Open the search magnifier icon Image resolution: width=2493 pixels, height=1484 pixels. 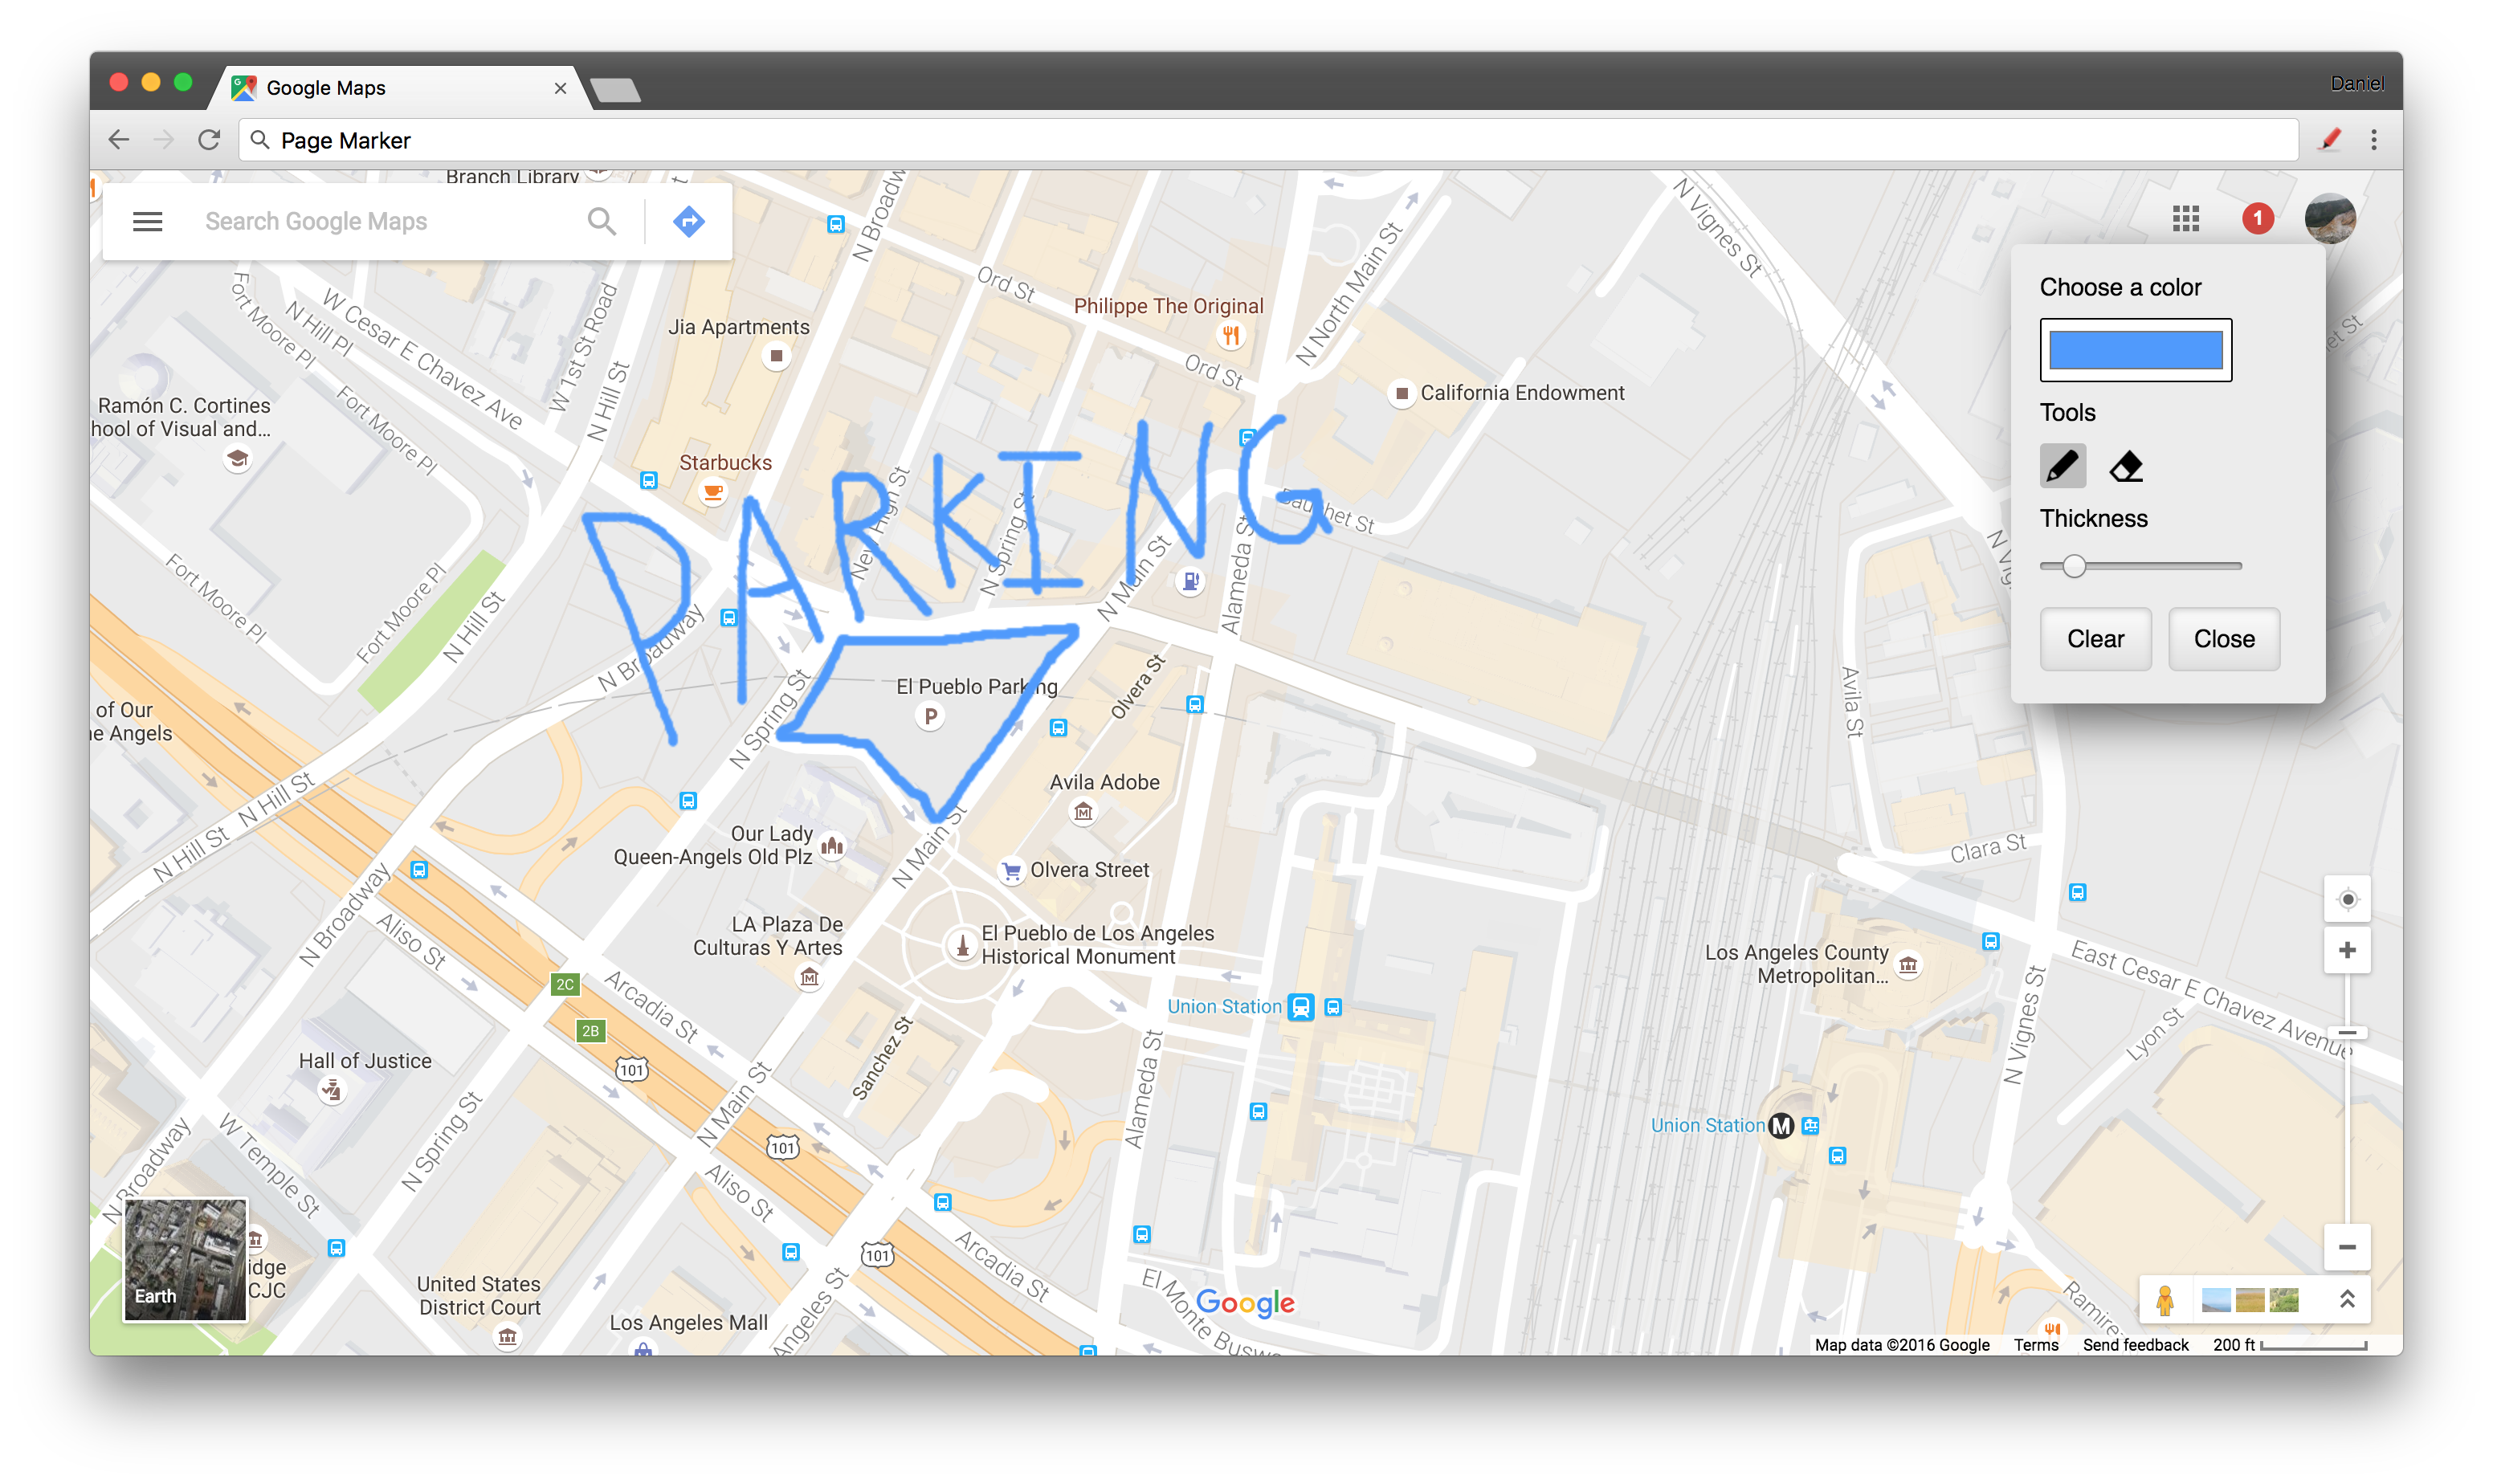602,220
